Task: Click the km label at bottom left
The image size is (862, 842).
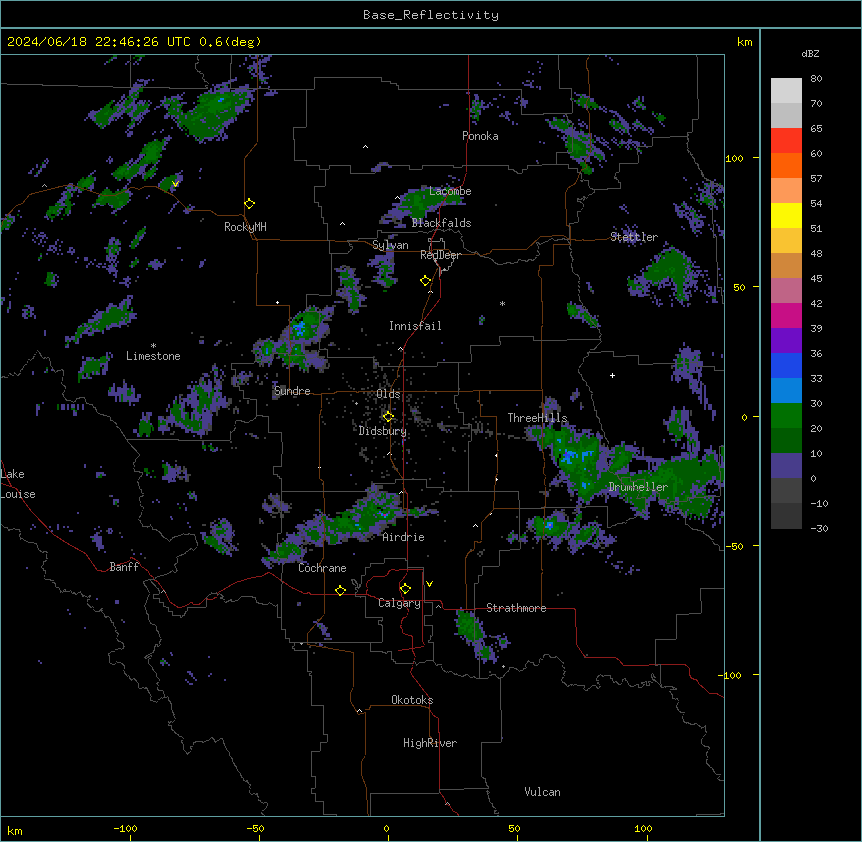Action: (x=15, y=830)
